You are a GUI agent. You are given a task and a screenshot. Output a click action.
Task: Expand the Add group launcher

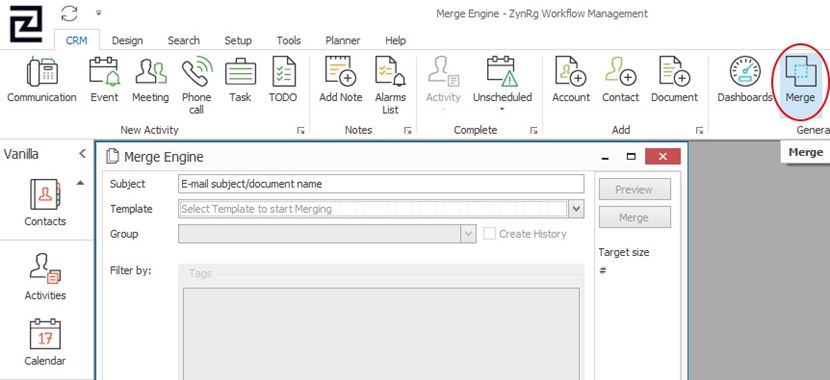700,130
